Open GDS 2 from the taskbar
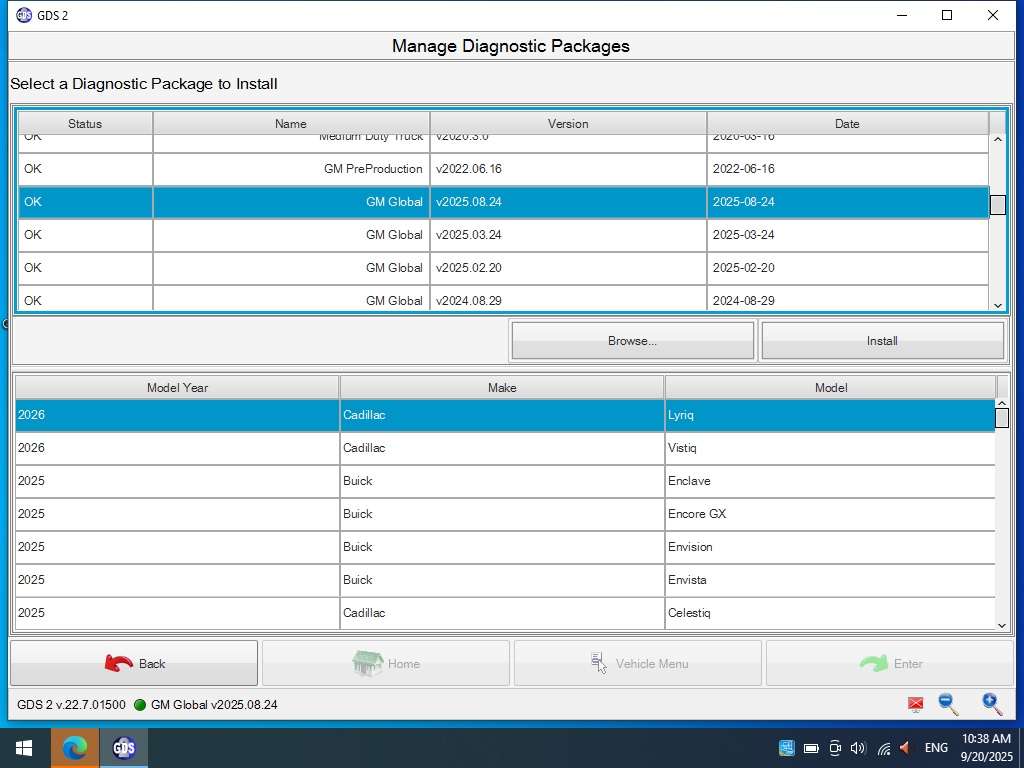Viewport: 1024px width, 768px height. (123, 748)
